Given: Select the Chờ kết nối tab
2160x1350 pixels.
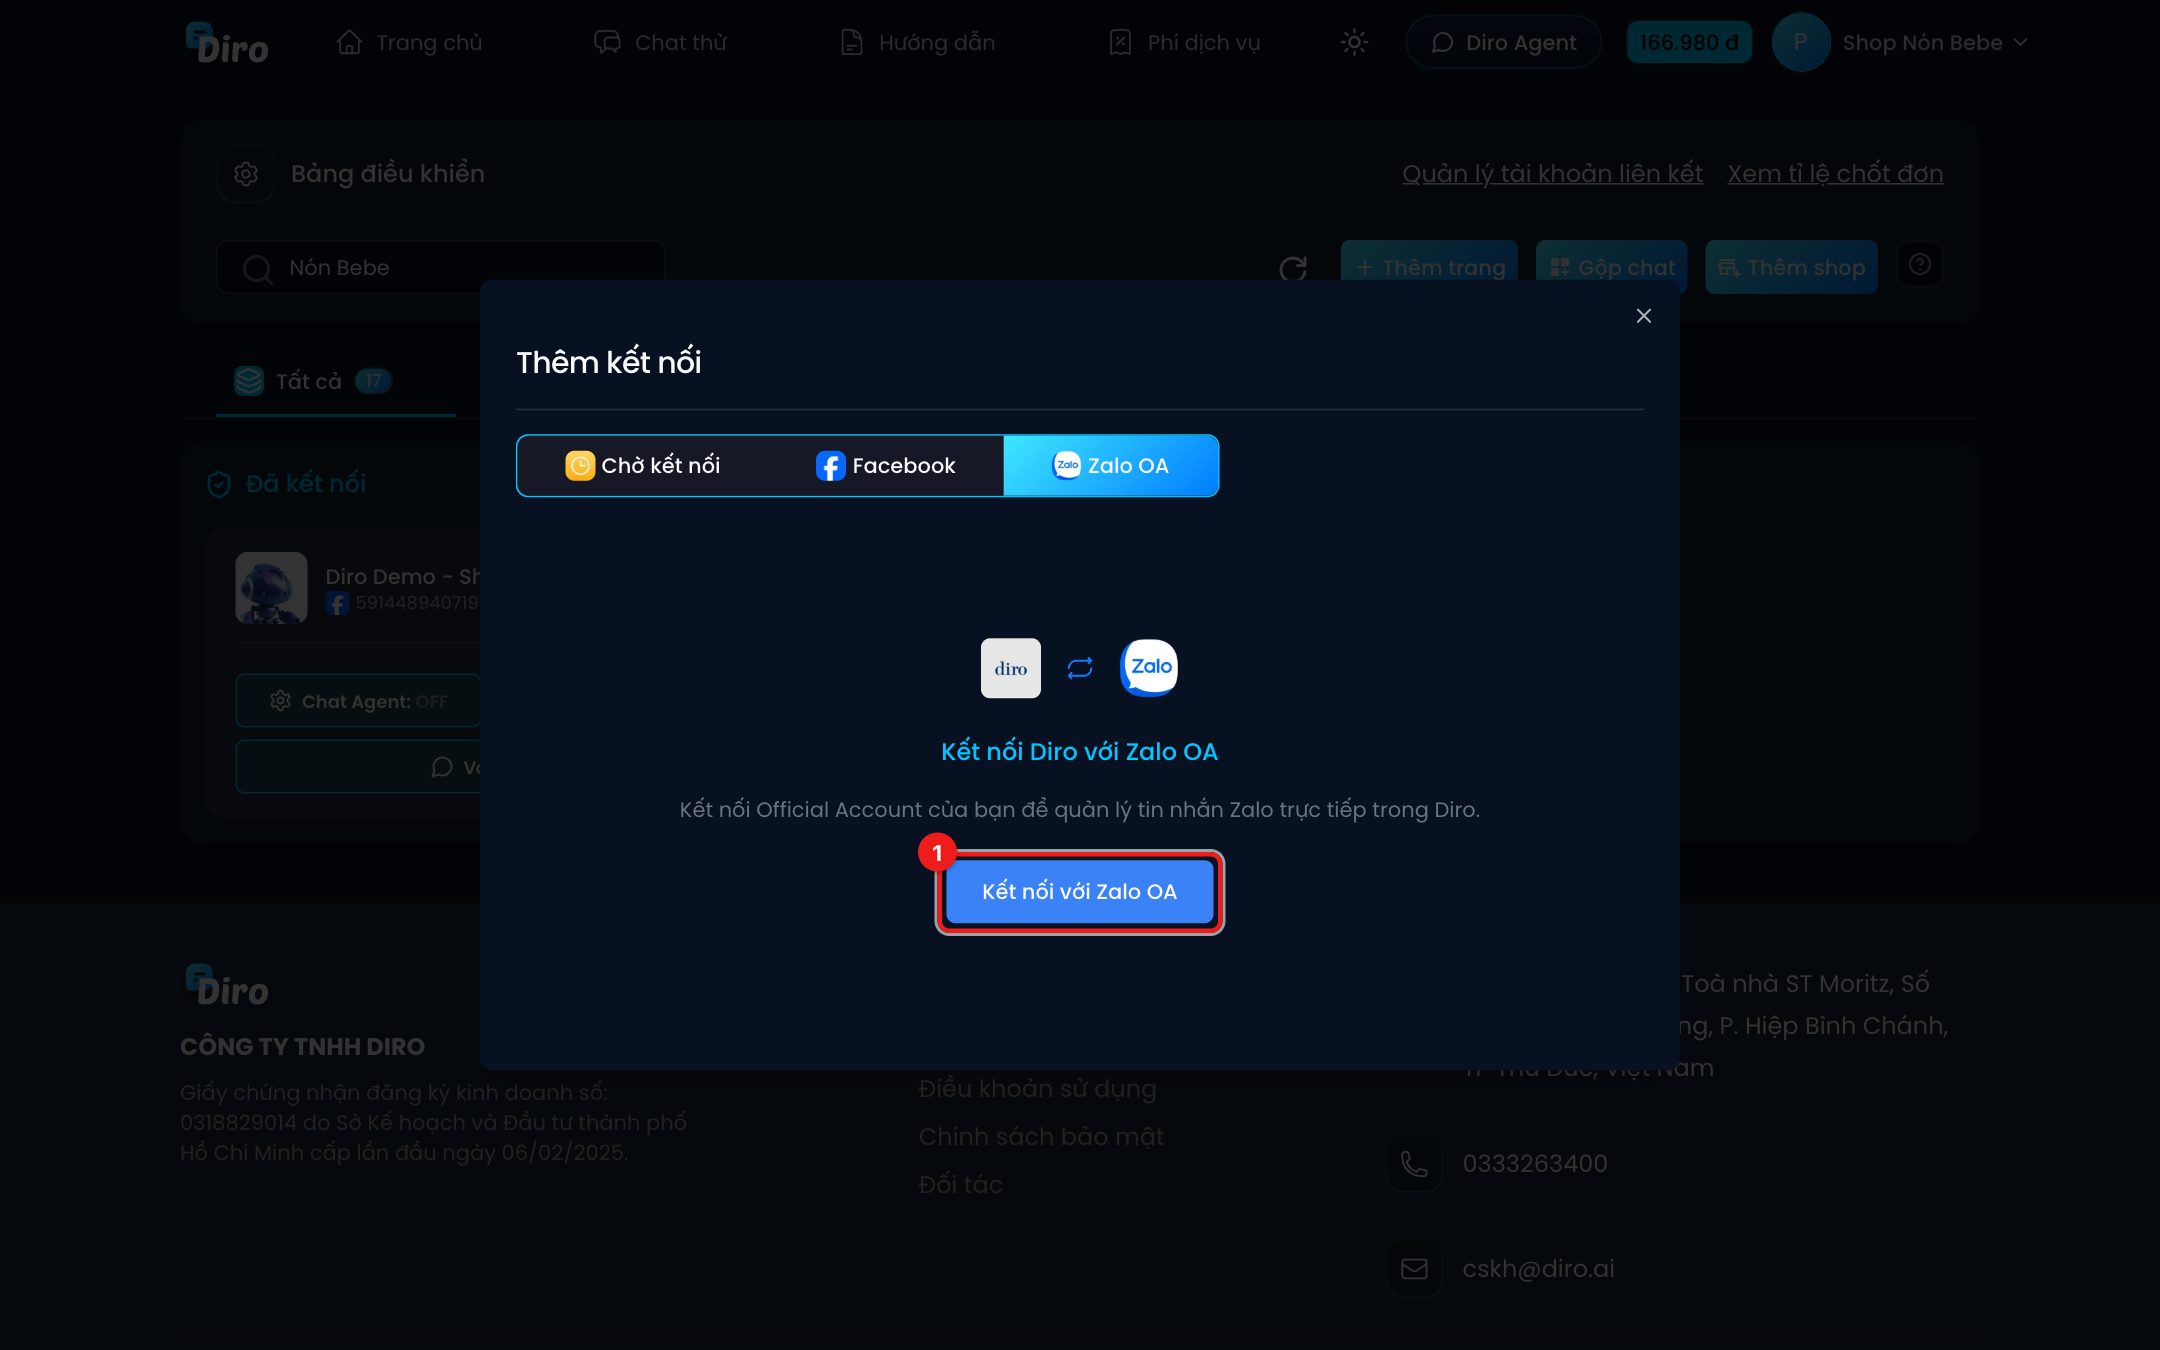Looking at the screenshot, I should (643, 466).
